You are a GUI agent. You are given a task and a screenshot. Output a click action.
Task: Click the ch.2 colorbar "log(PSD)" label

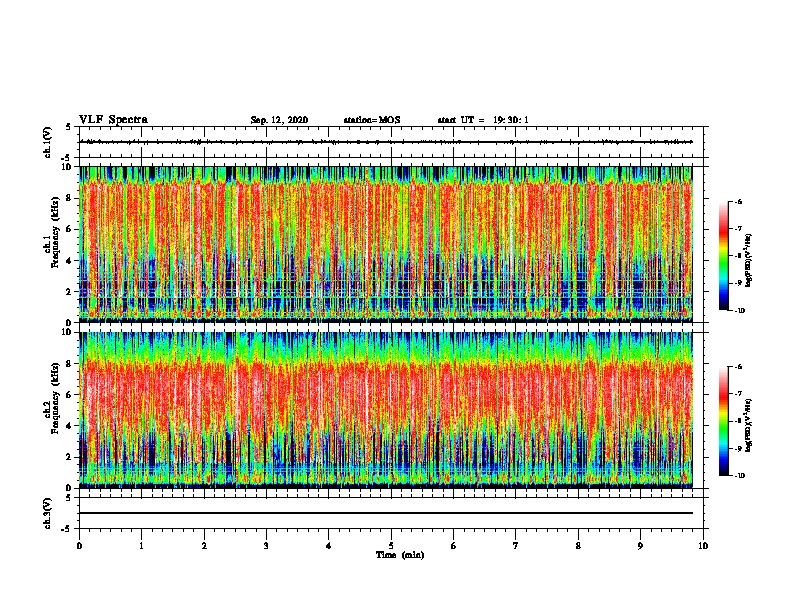pos(749,425)
